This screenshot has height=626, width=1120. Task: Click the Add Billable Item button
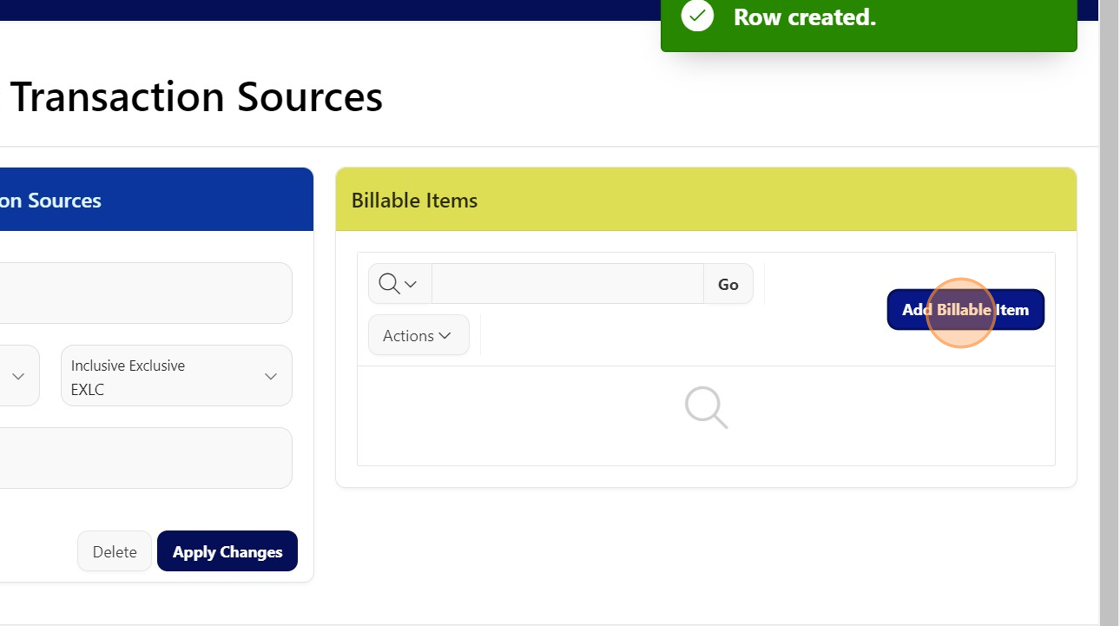[965, 310]
